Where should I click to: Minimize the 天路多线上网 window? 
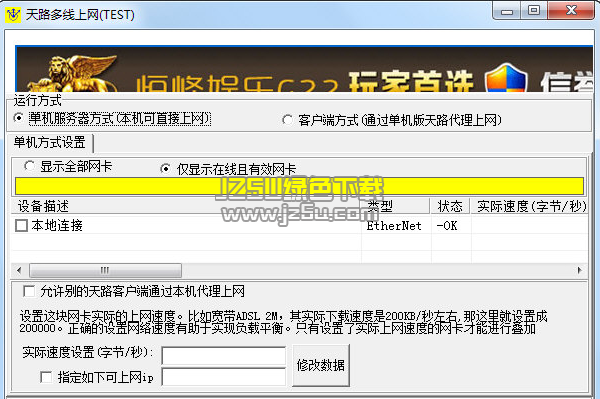tap(507, 10)
